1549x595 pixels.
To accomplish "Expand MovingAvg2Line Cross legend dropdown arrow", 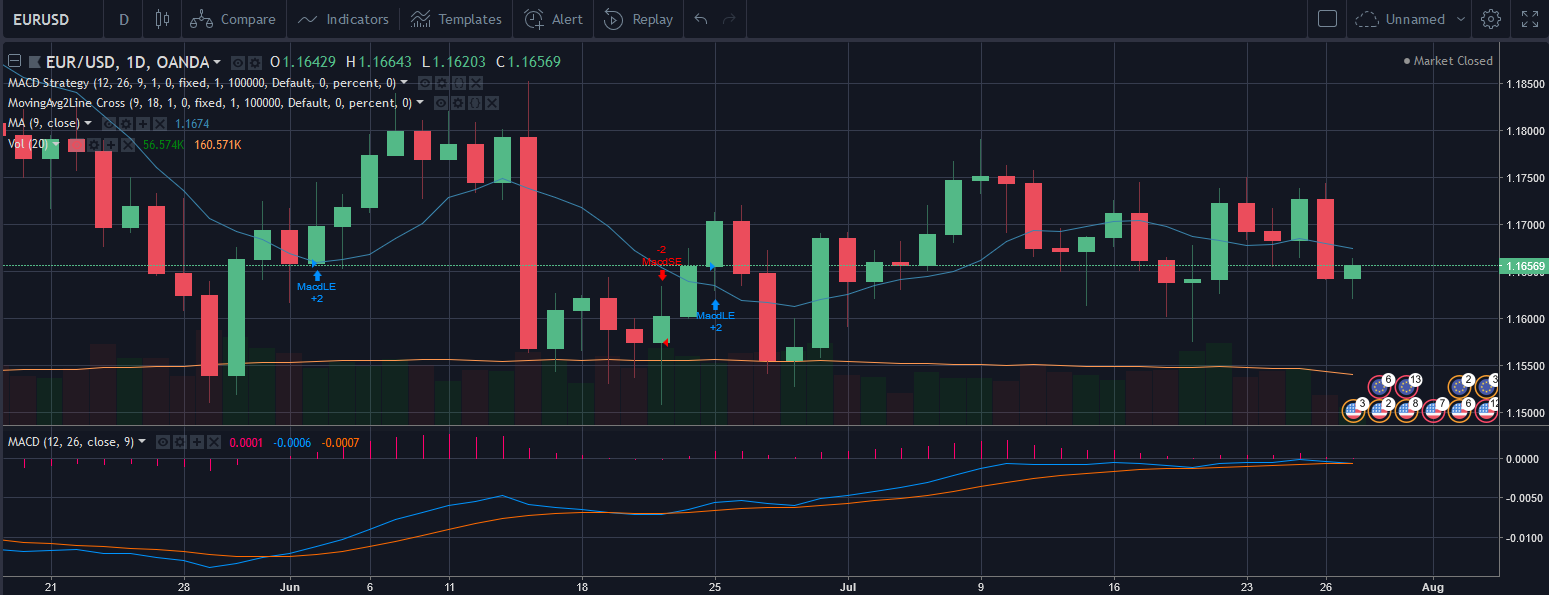I will point(420,102).
